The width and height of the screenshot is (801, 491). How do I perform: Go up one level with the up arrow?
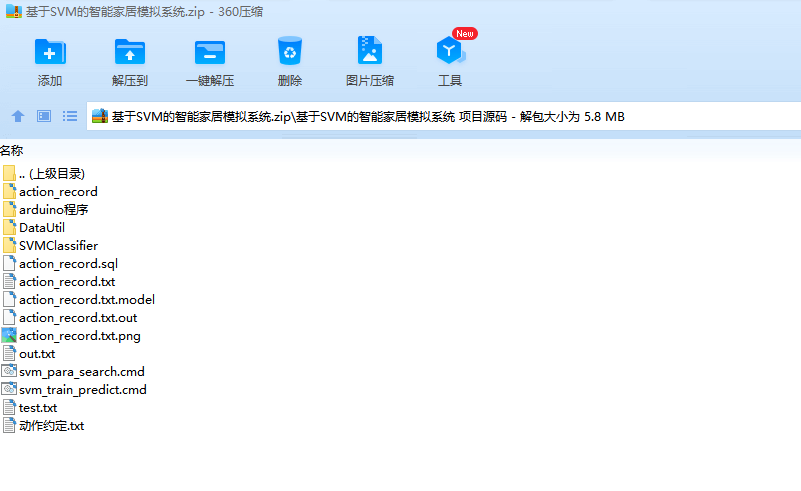click(x=18, y=116)
